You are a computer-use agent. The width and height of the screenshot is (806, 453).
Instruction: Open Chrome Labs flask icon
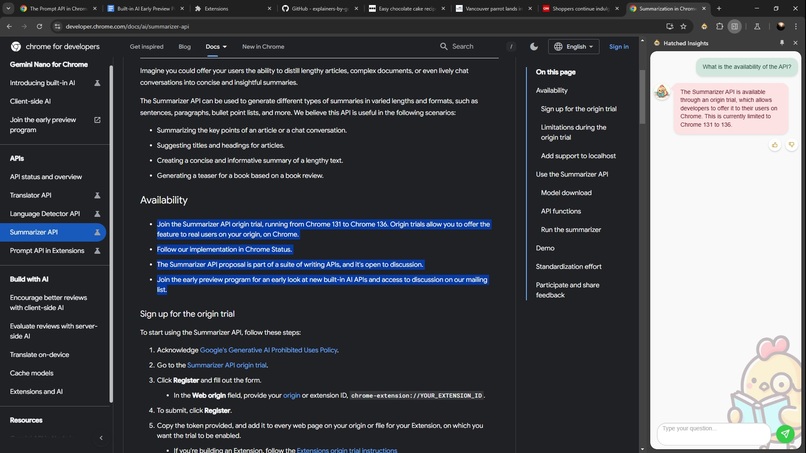[757, 26]
